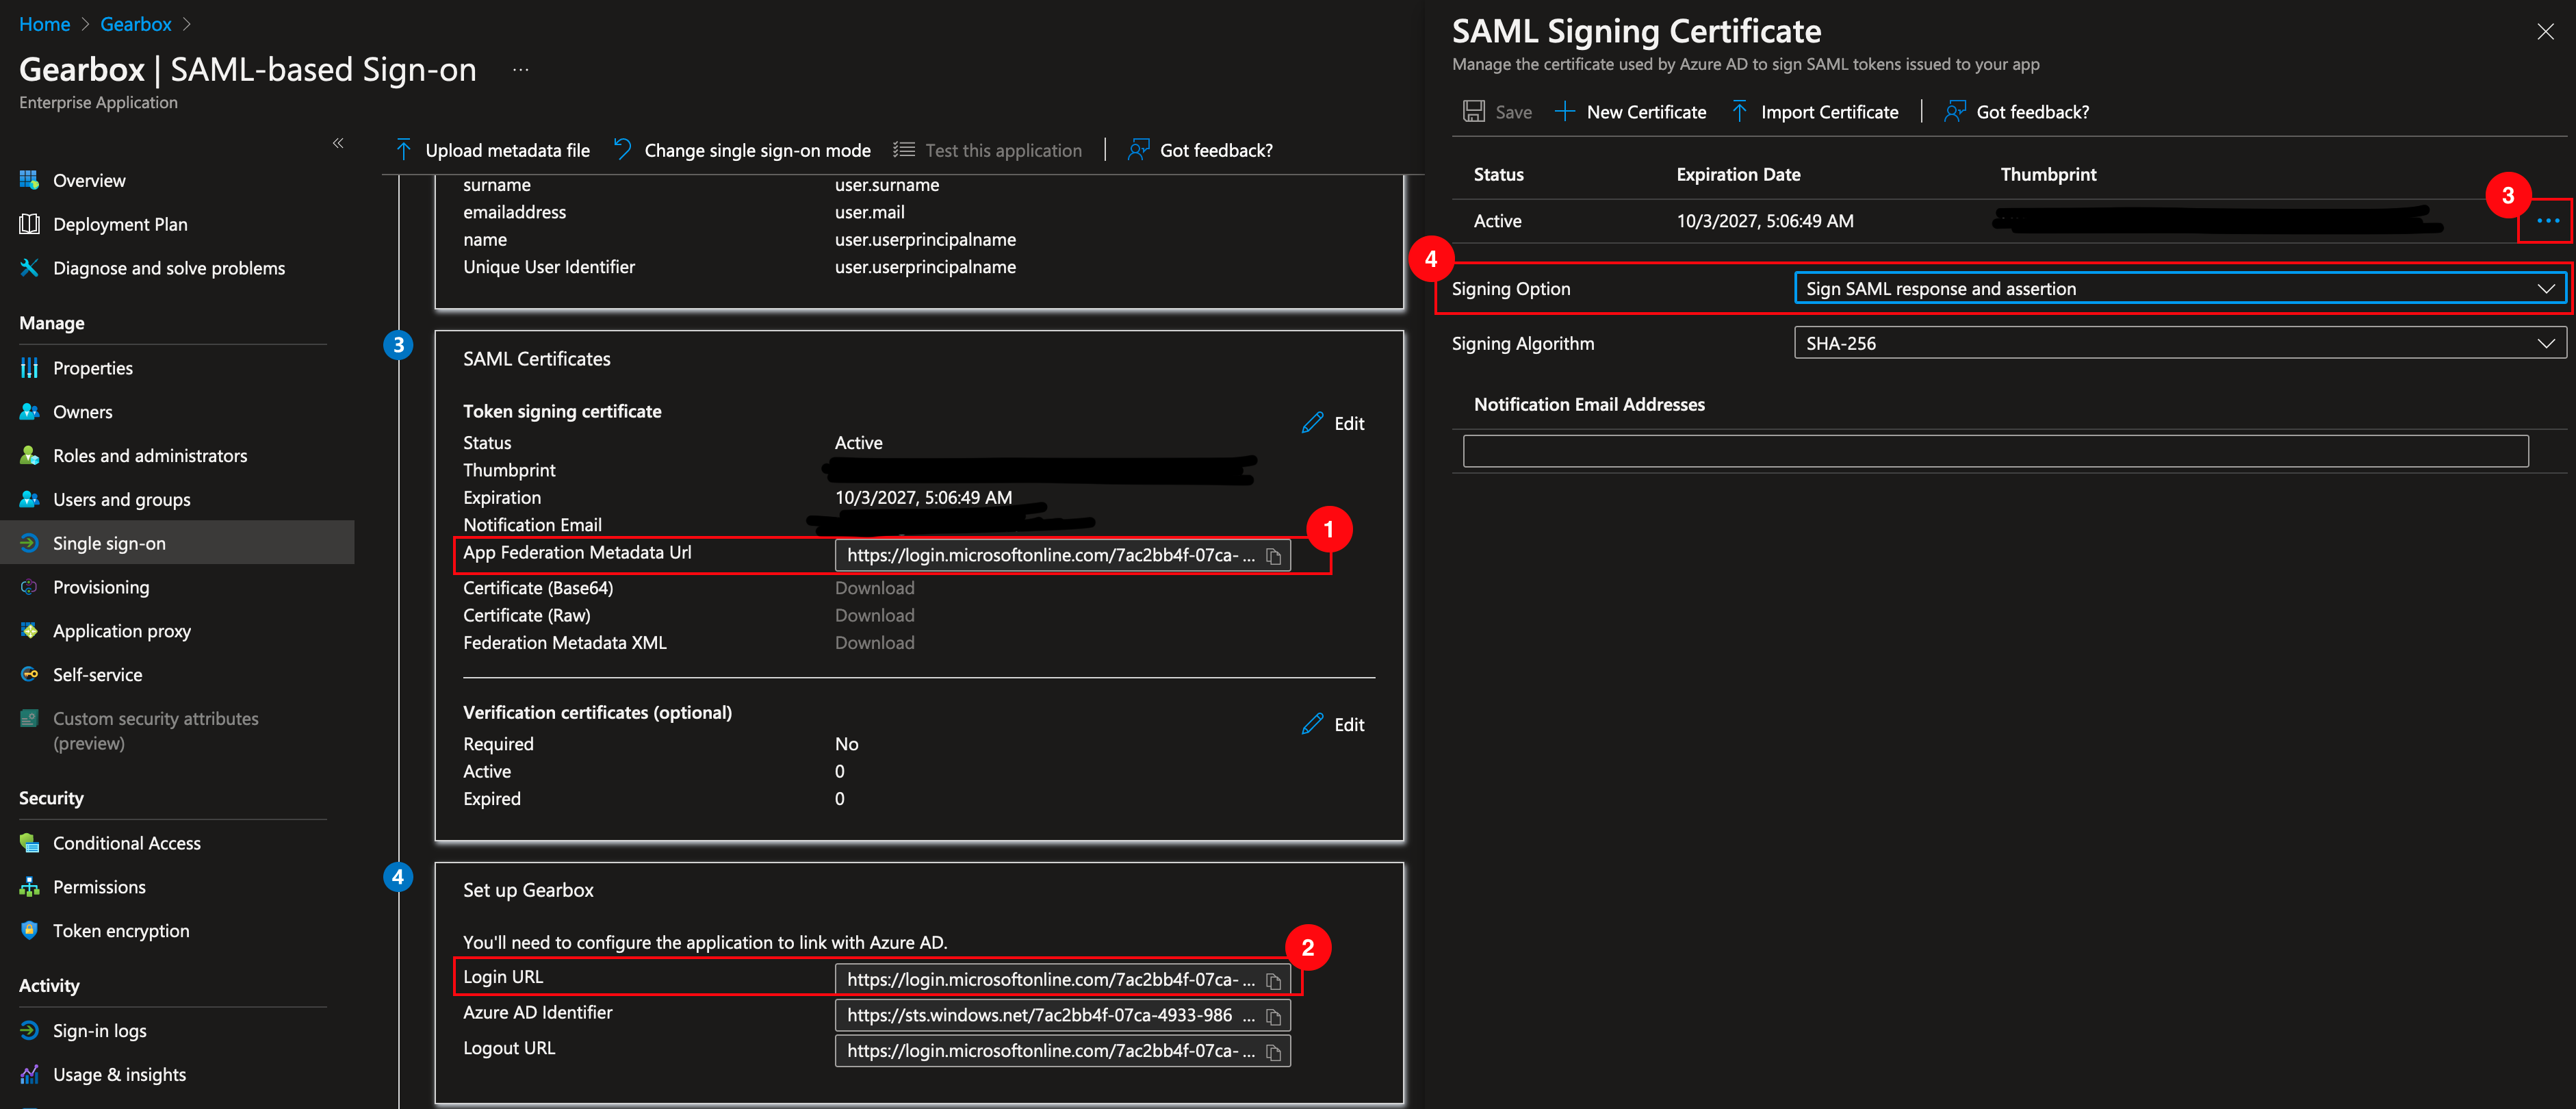The width and height of the screenshot is (2576, 1109).
Task: Click the App Federation Metadata Url field
Action: tap(1062, 556)
